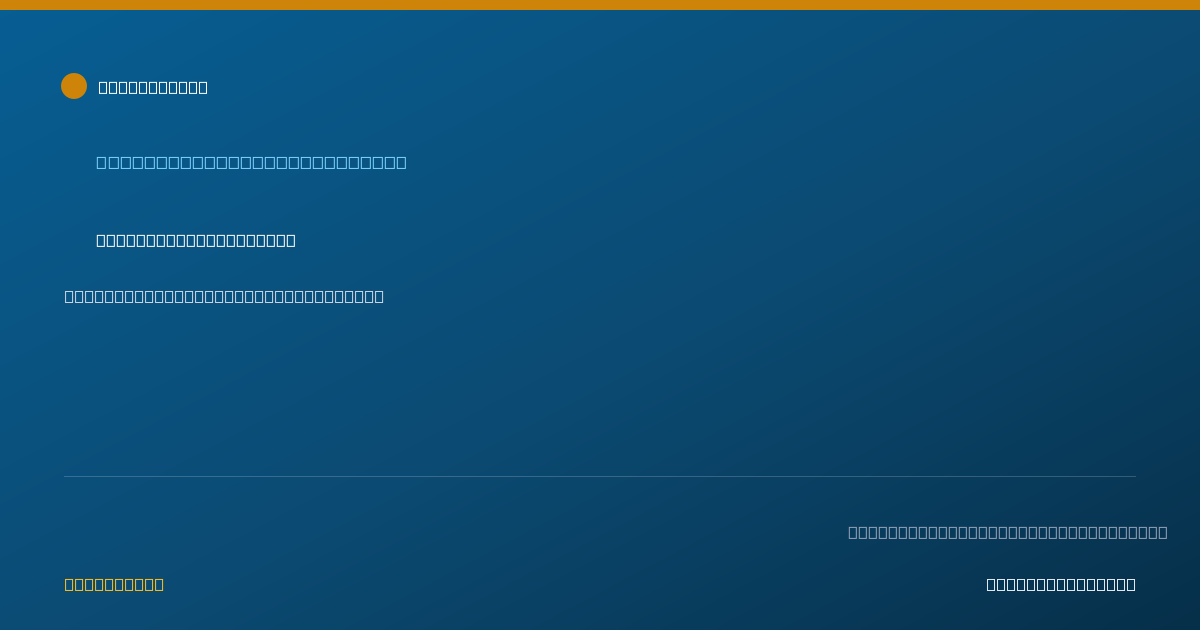Click the thin horizontal divider line
Screen dimensions: 1200x630
pyautogui.click(x=600, y=476)
